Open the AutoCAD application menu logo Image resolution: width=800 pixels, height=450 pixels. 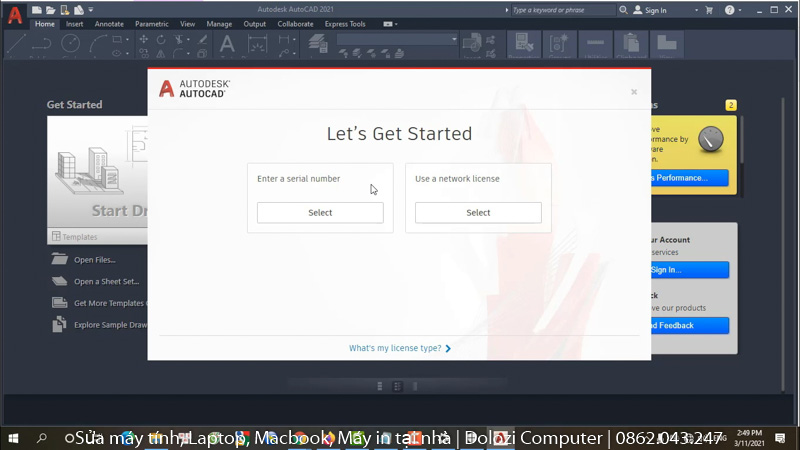(15, 15)
